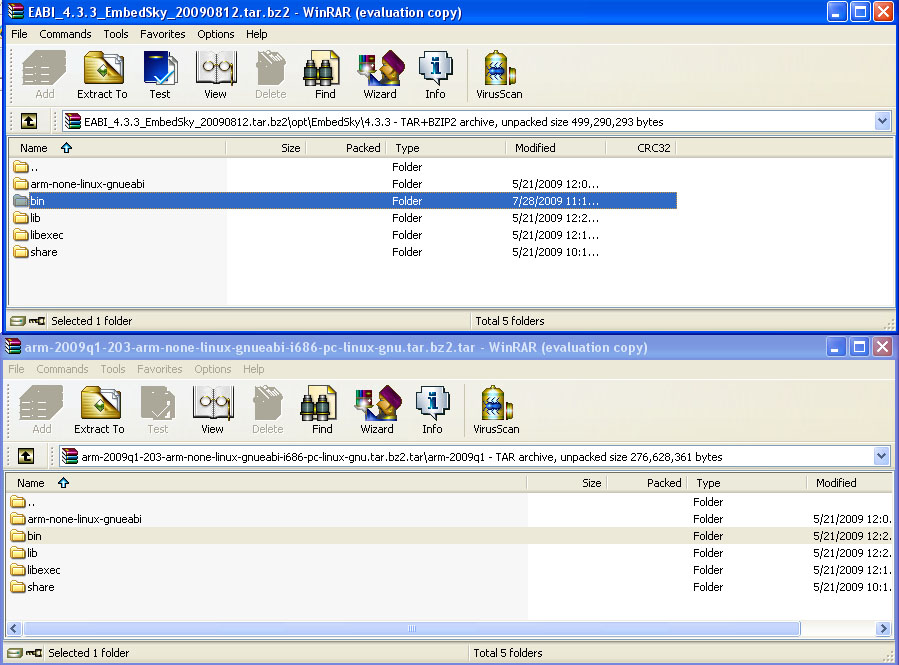The width and height of the screenshot is (899, 665).
Task: Sort by Name column in top window
Action: click(x=118, y=148)
